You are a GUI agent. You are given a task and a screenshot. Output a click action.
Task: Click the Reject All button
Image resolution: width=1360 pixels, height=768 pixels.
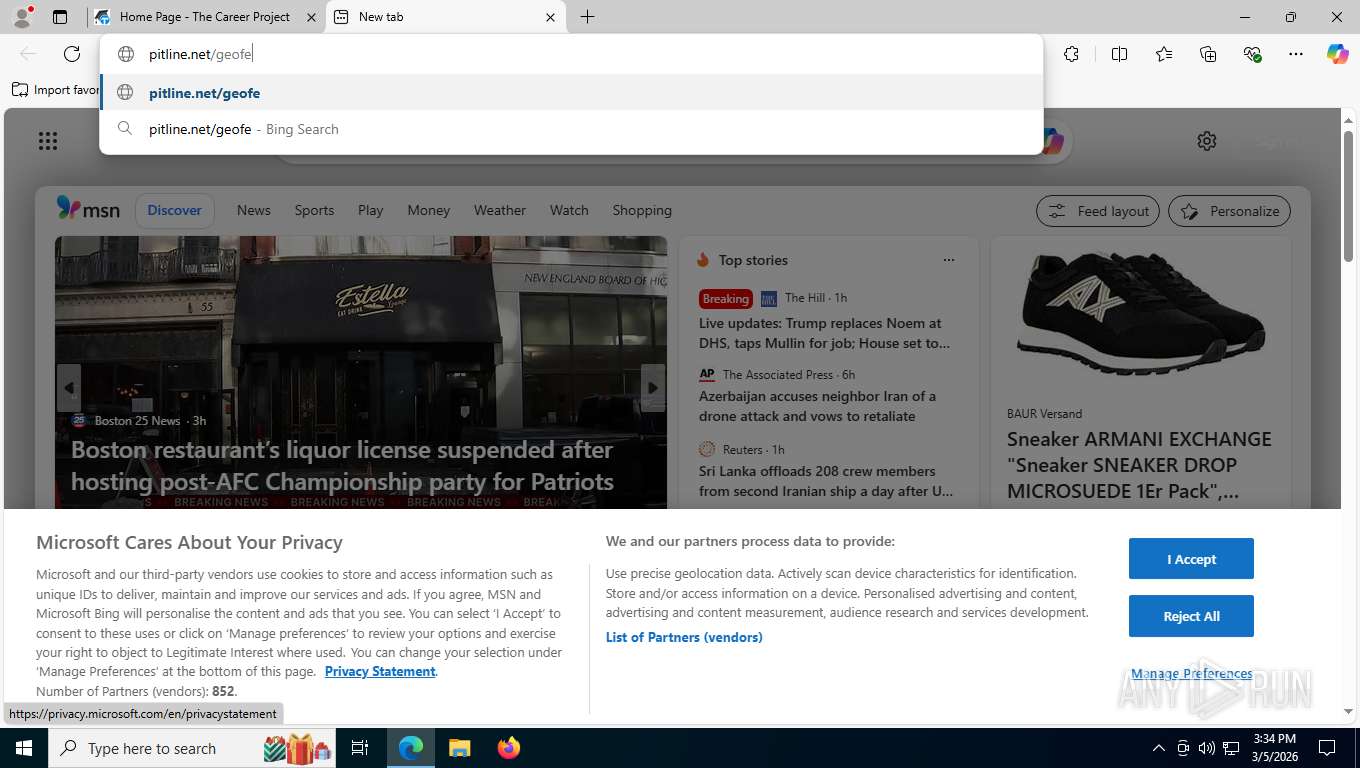[1191, 616]
